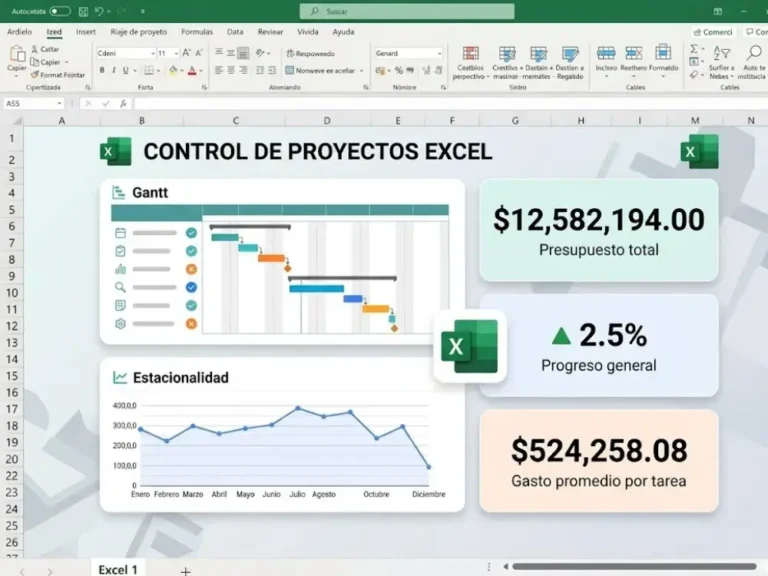Click the Crestilvs masinar table icon
Image resolution: width=768 pixels, height=576 pixels.
point(507,53)
